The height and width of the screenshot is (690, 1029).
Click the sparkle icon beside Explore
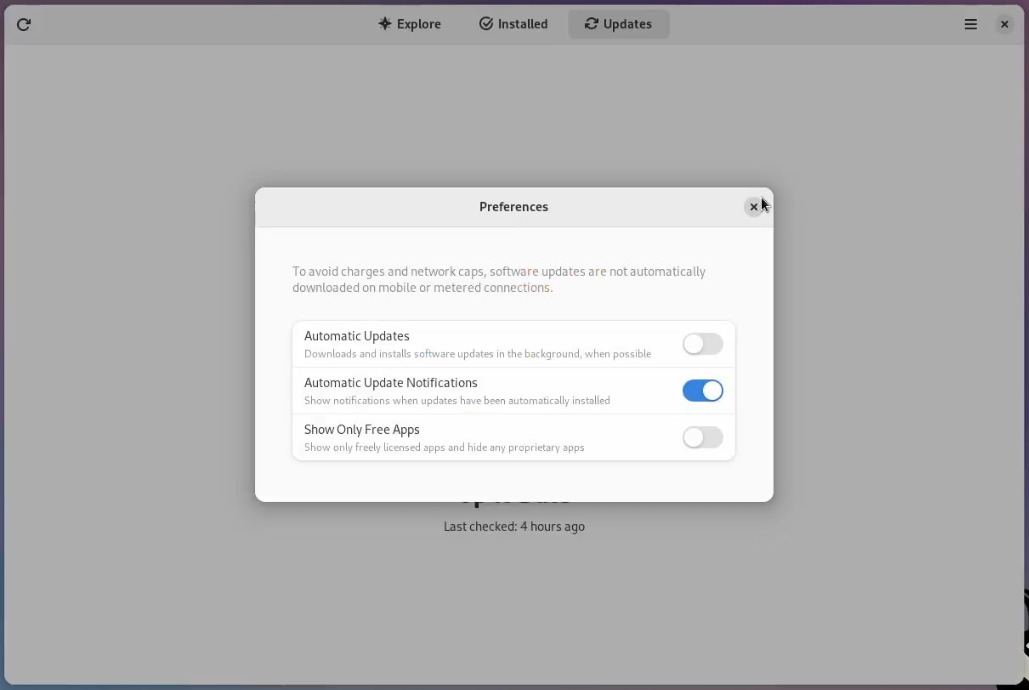[x=385, y=24]
